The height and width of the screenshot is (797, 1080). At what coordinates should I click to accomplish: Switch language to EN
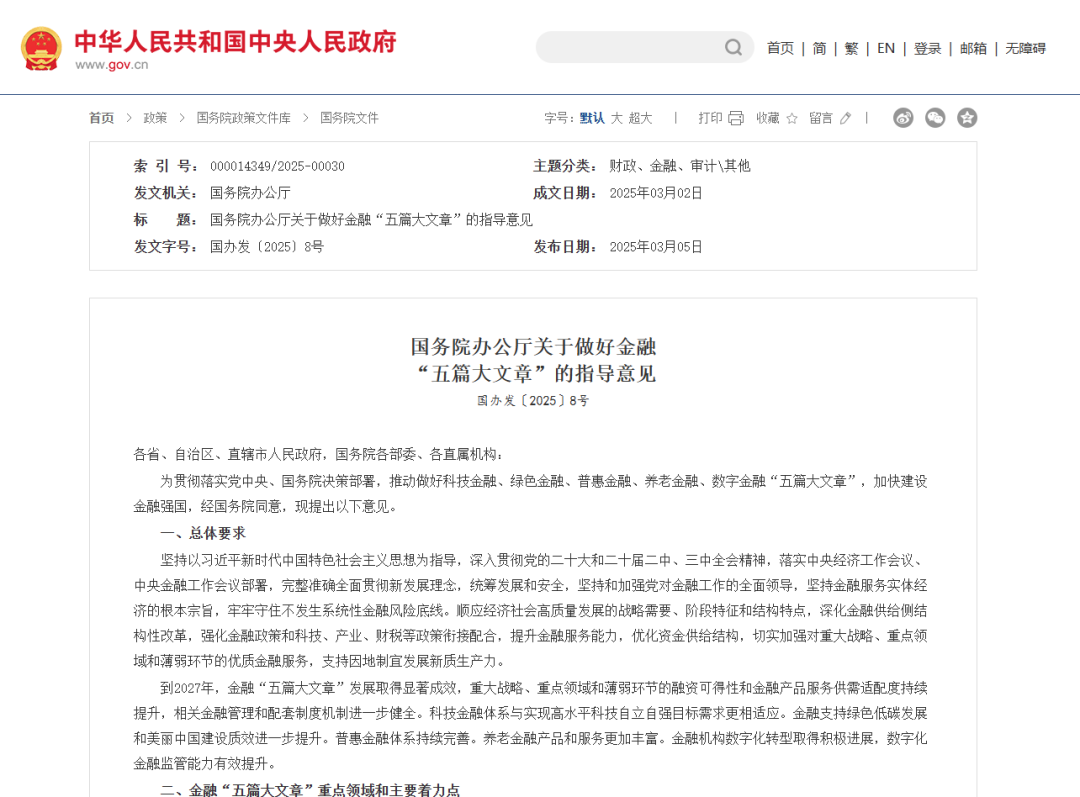point(886,48)
